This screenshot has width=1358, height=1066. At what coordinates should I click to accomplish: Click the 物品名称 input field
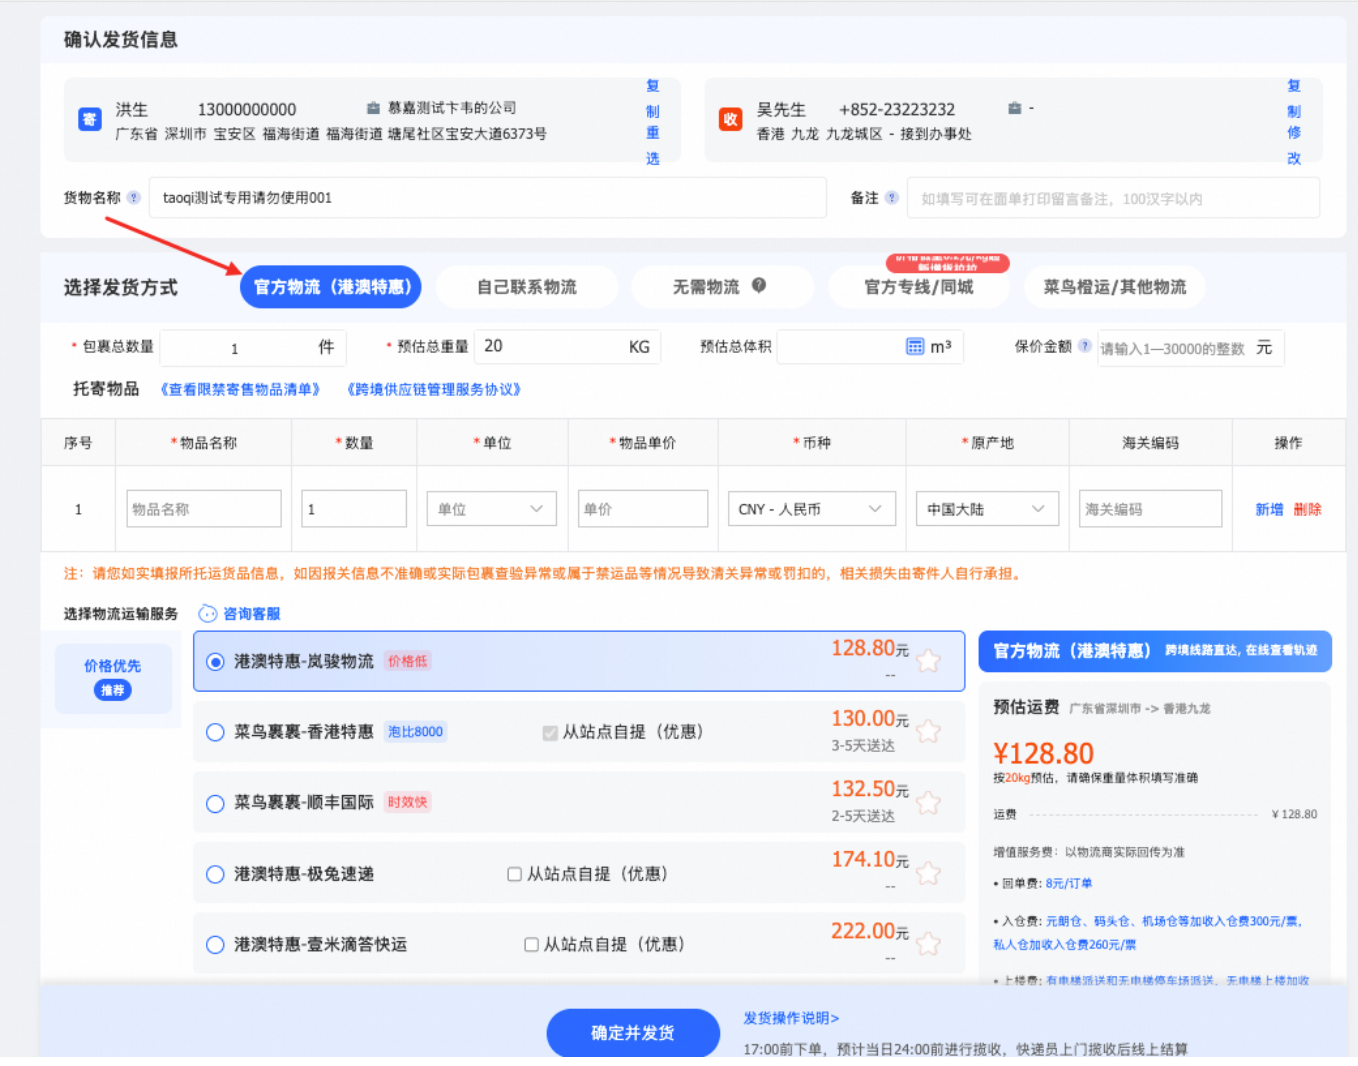click(x=204, y=509)
